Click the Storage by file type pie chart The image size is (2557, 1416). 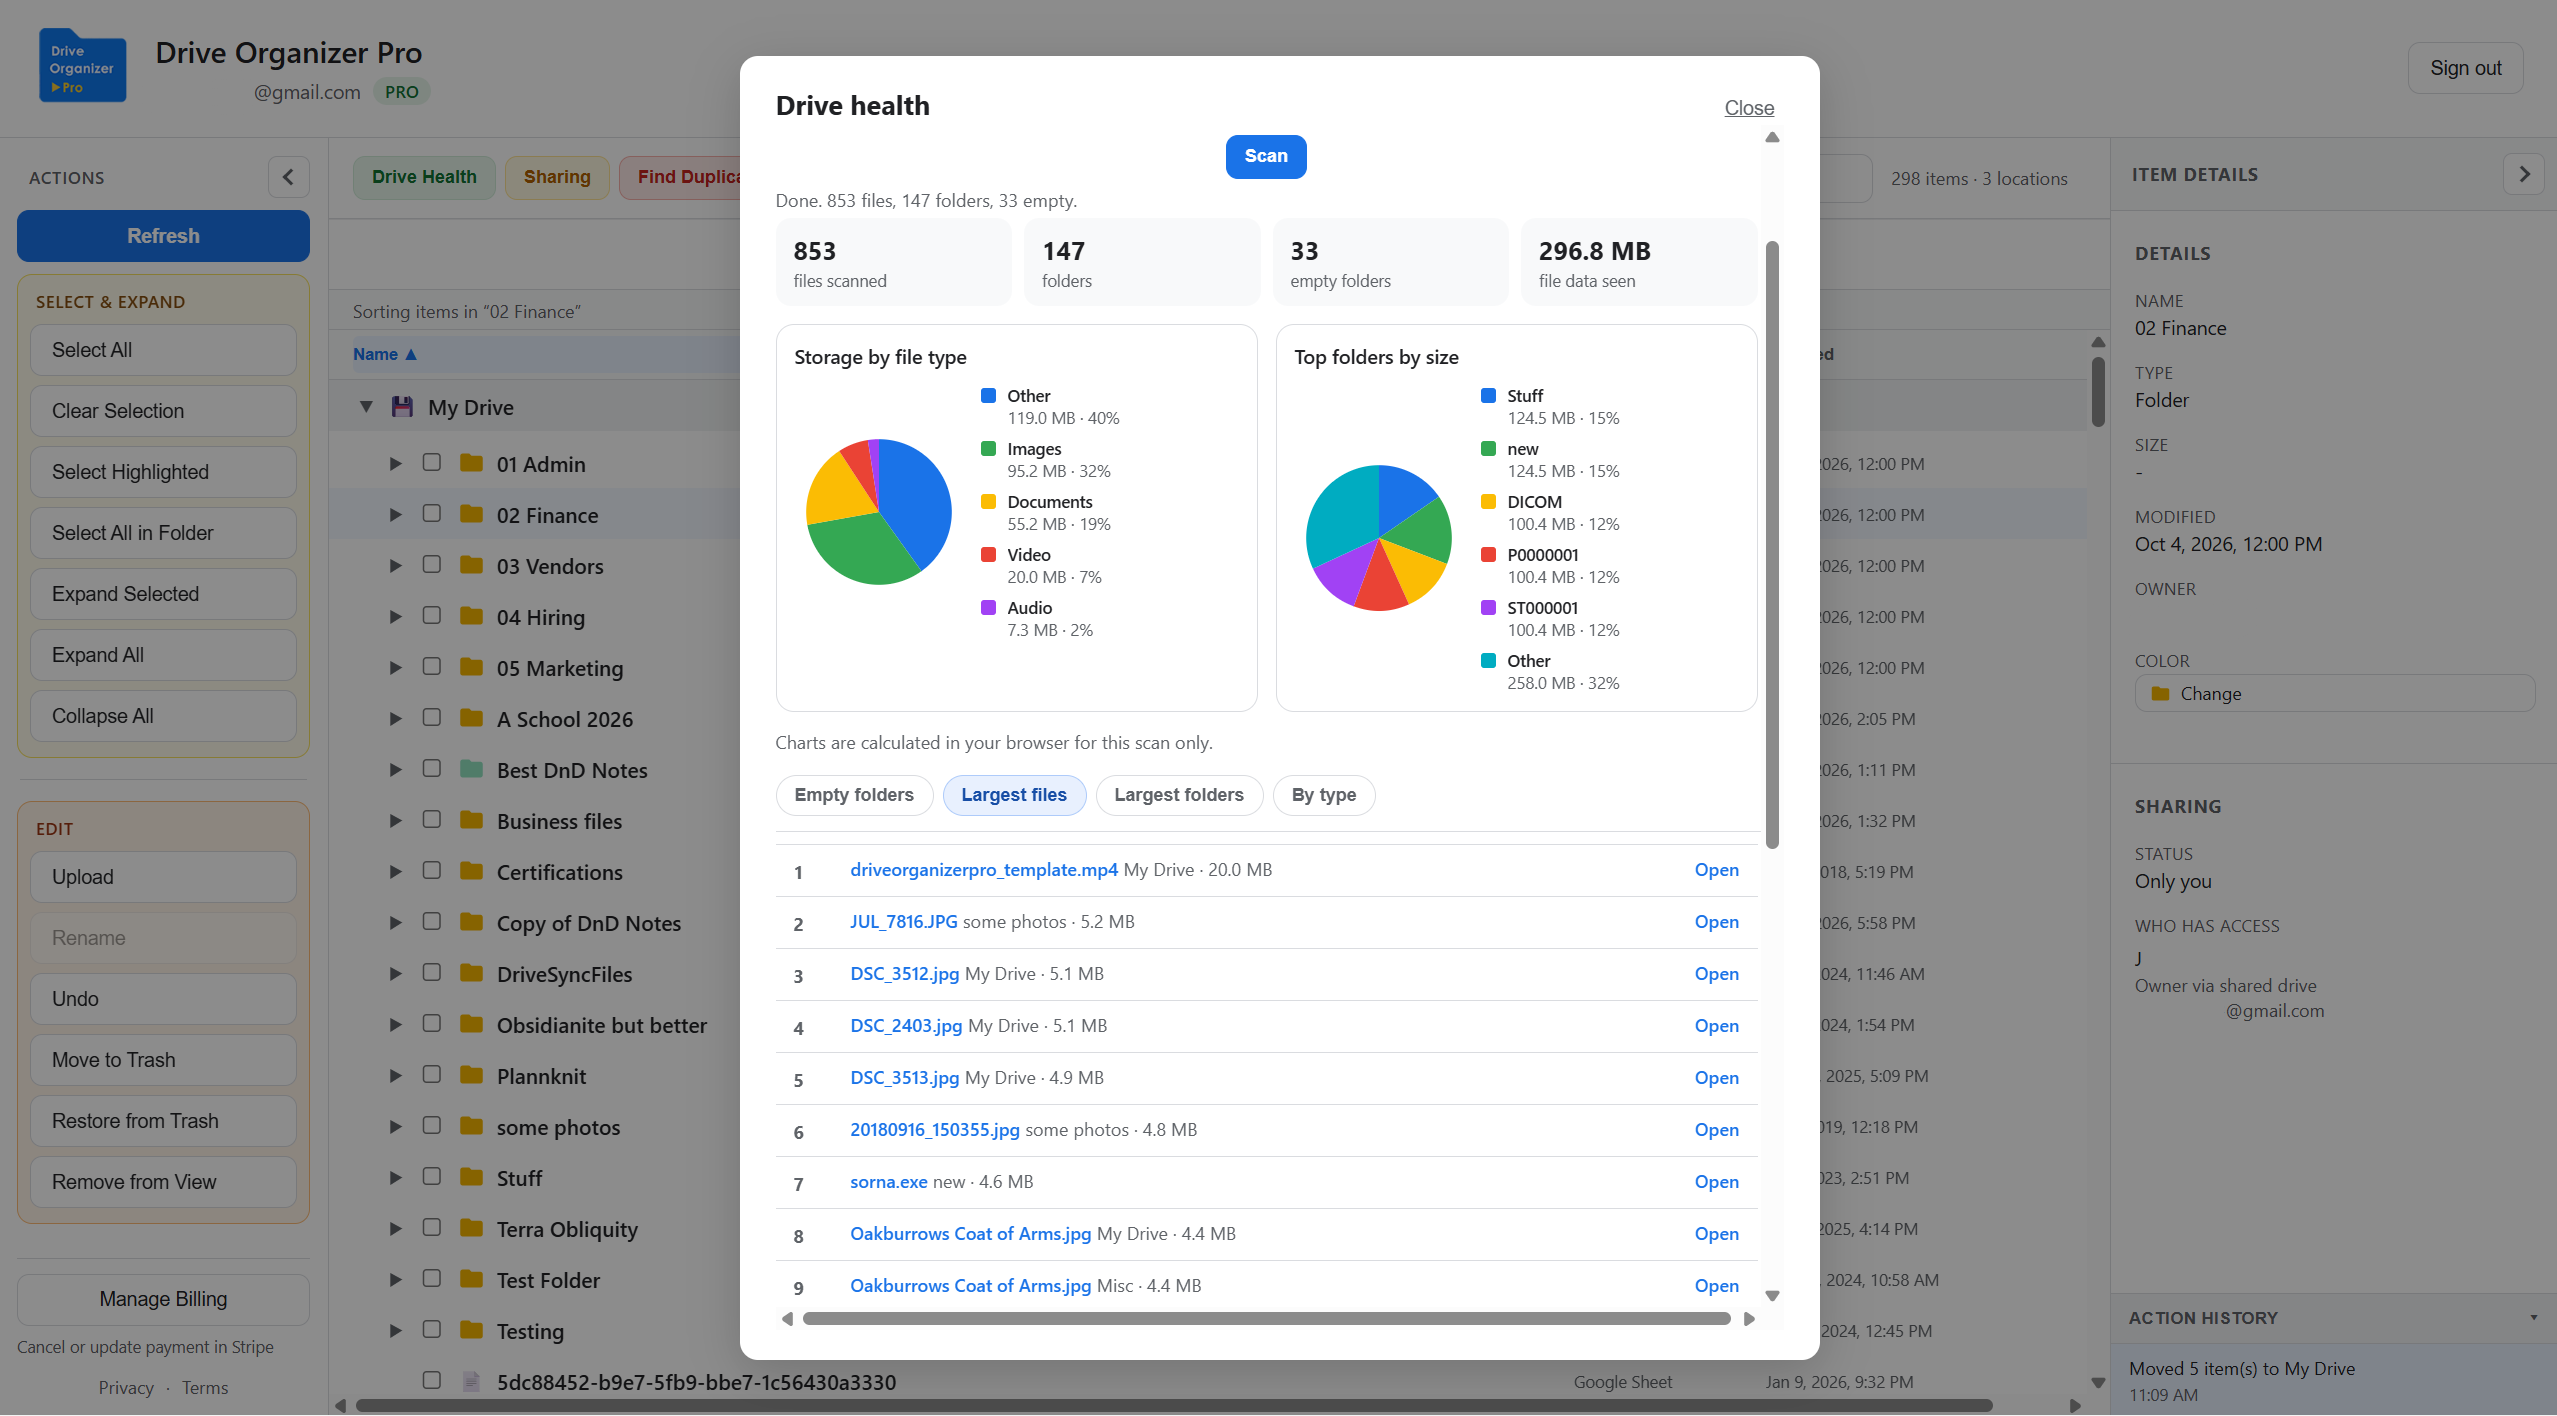pos(878,511)
